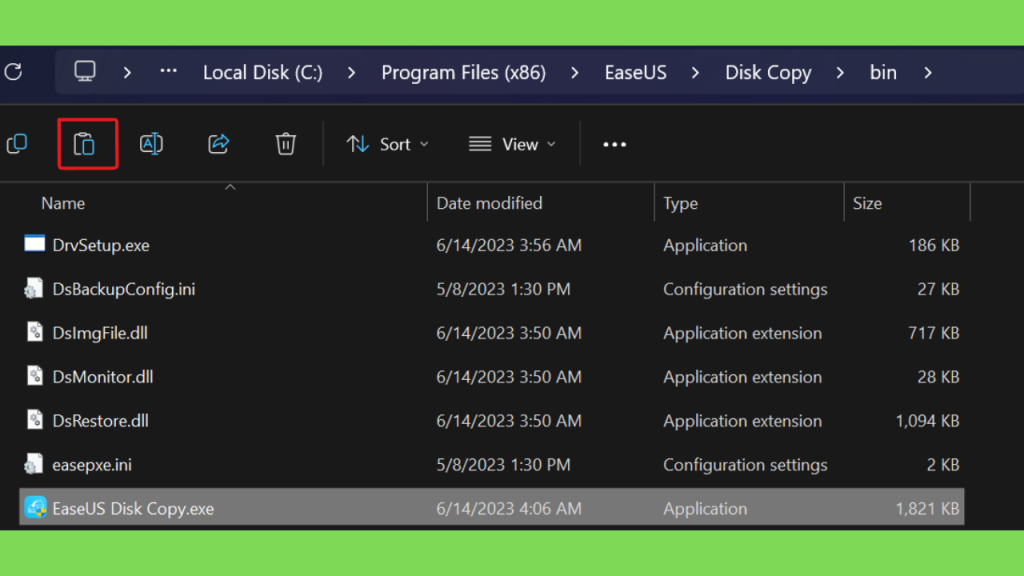
Task: Select DsMonitor.dll in the list
Action: 103,376
